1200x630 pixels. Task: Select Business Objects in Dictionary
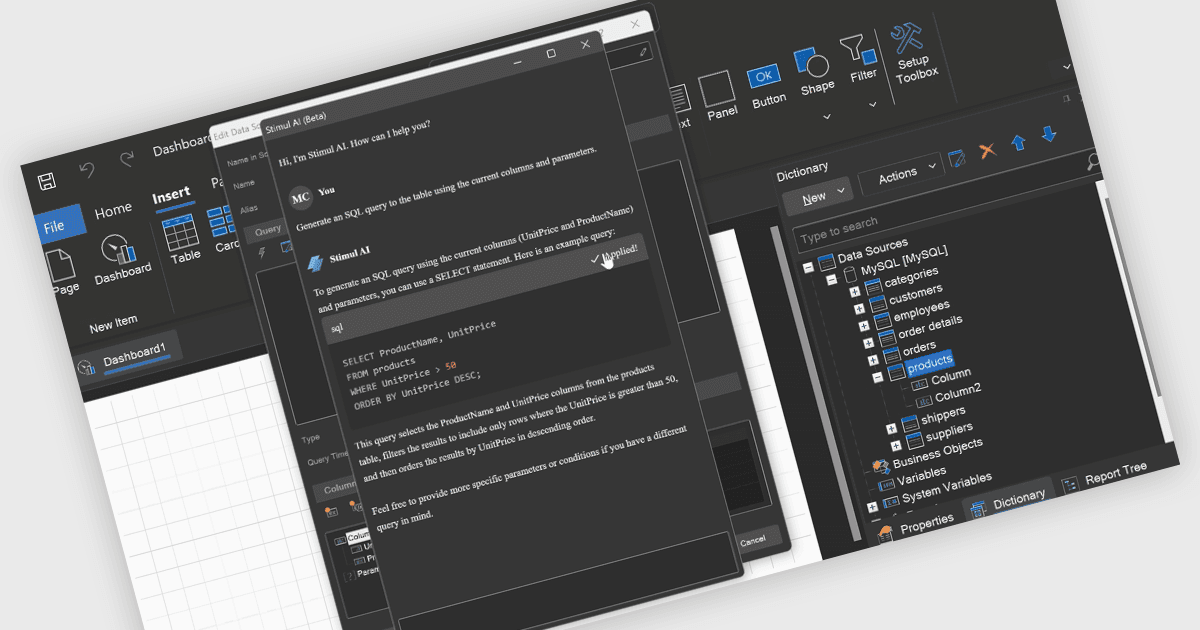(x=937, y=453)
